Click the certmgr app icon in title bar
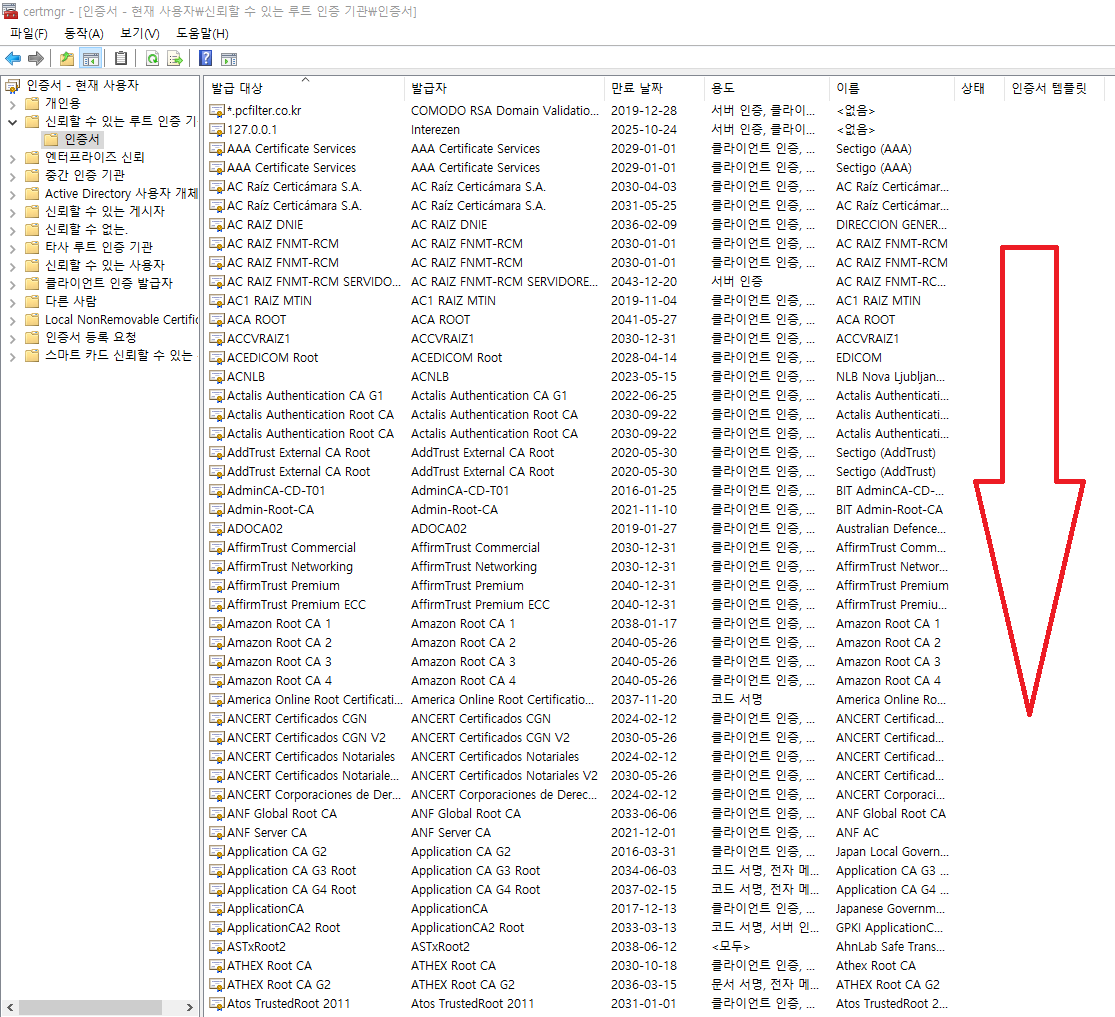 [x=9, y=11]
